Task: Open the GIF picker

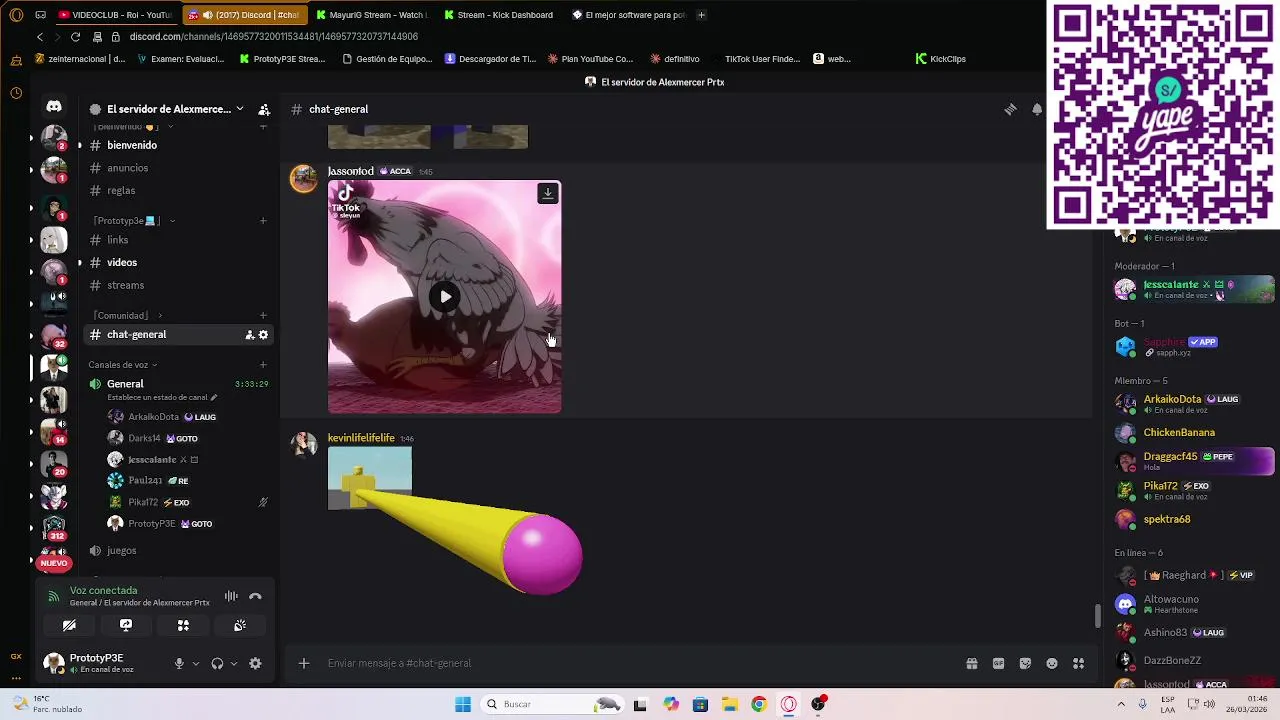Action: coord(998,663)
